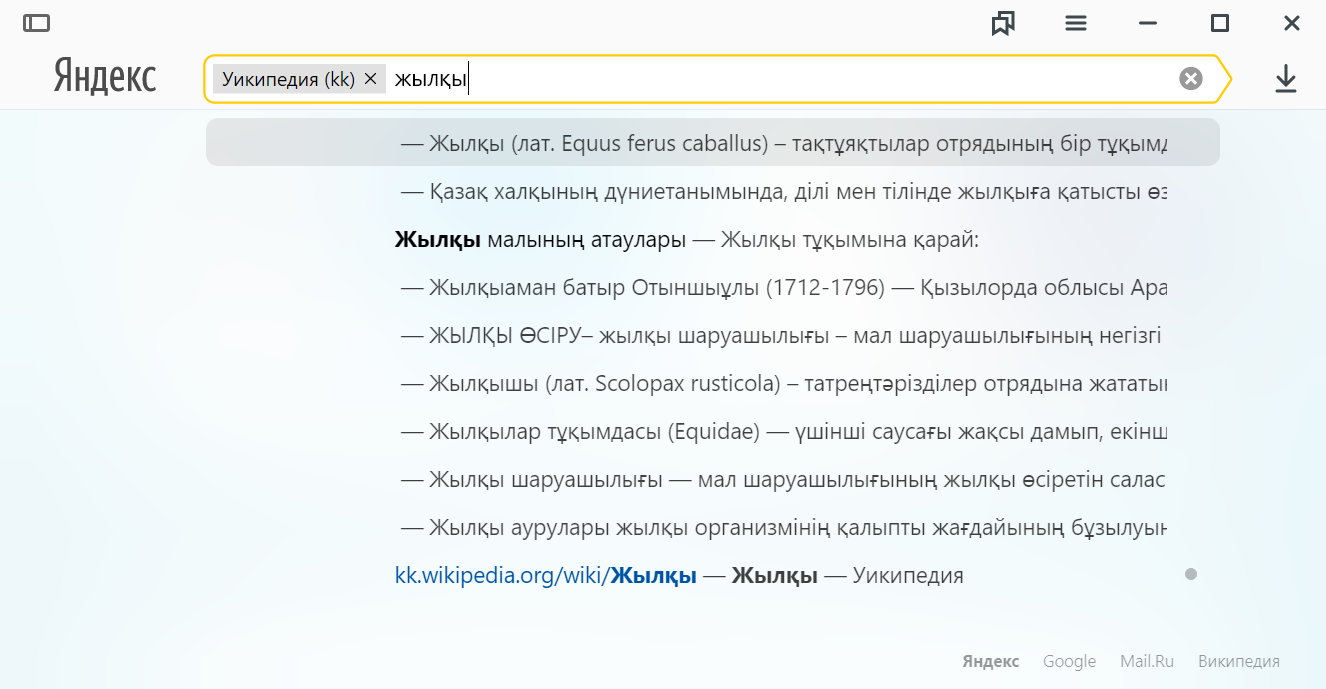Pick the Жылқыаман батыр Отыншыұлы suggestion
1326x689 pixels.
tap(713, 288)
